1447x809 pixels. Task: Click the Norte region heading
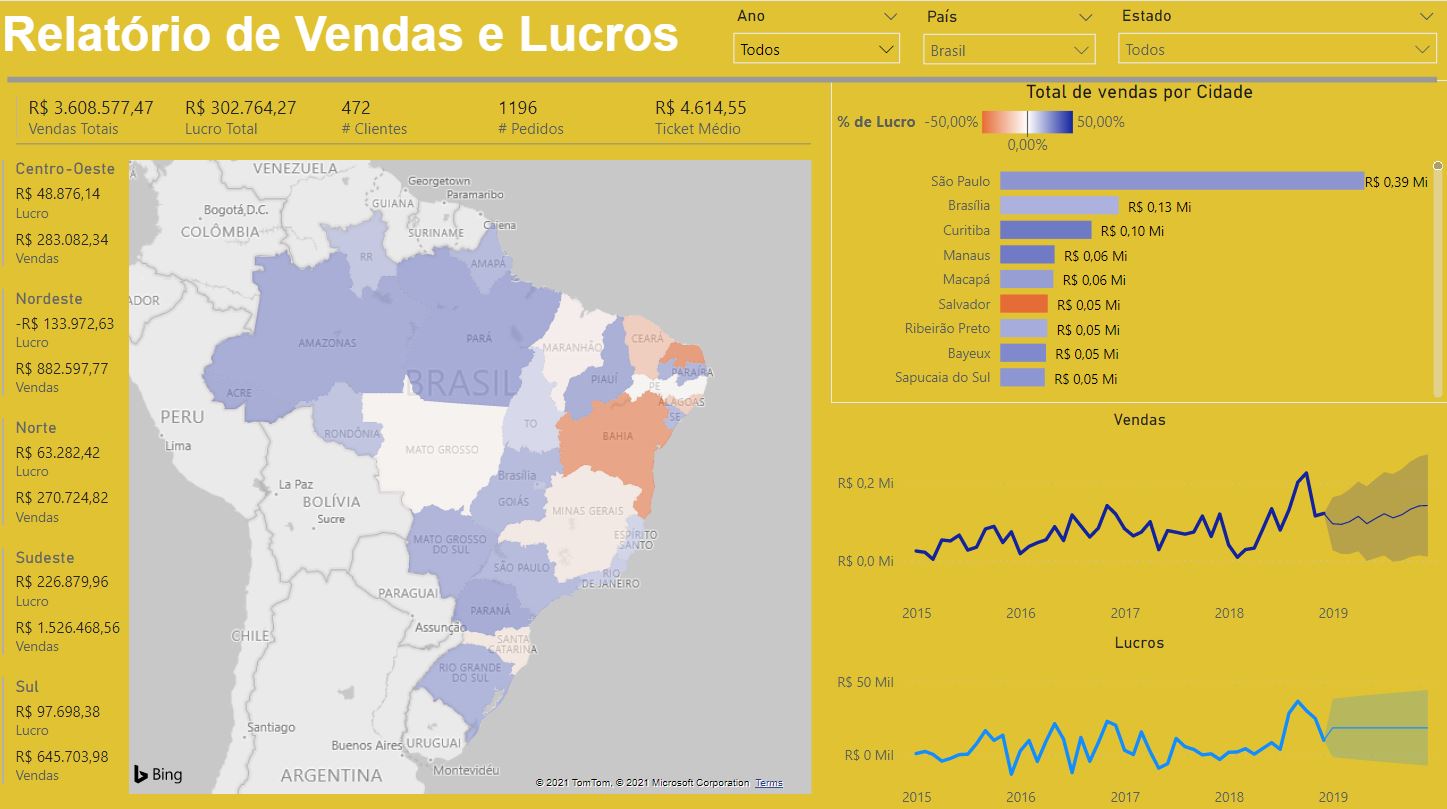pos(36,427)
